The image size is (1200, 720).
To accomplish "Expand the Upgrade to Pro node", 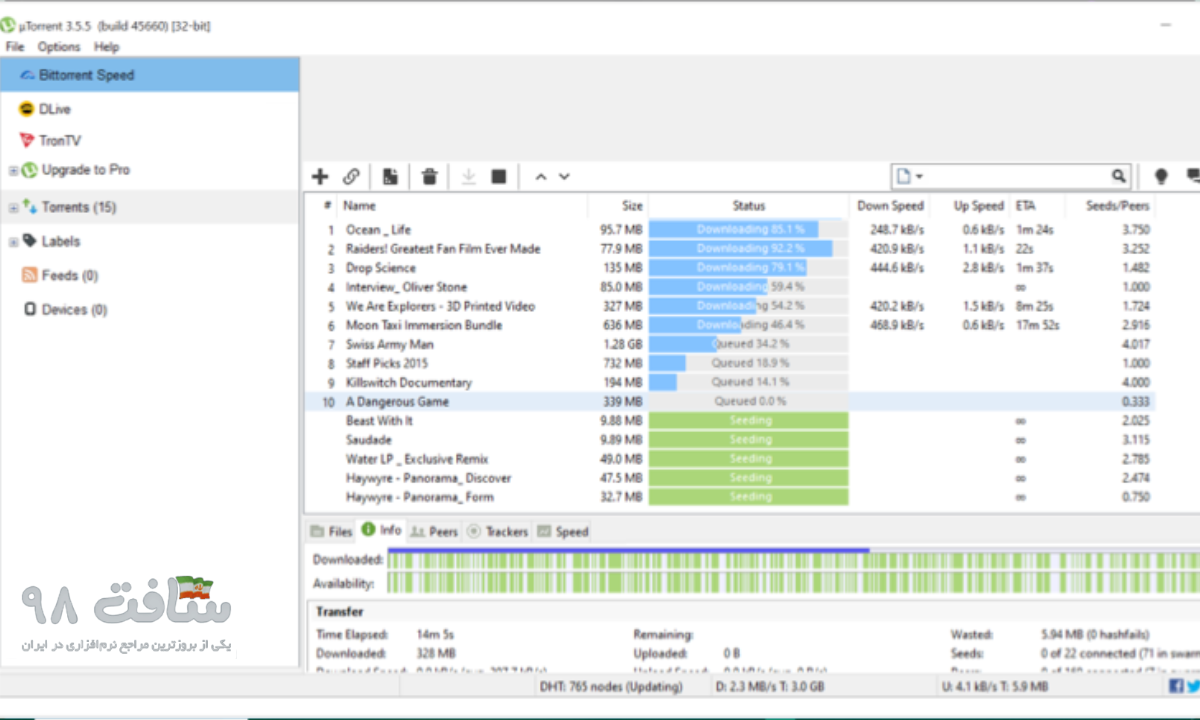I will click(13, 171).
